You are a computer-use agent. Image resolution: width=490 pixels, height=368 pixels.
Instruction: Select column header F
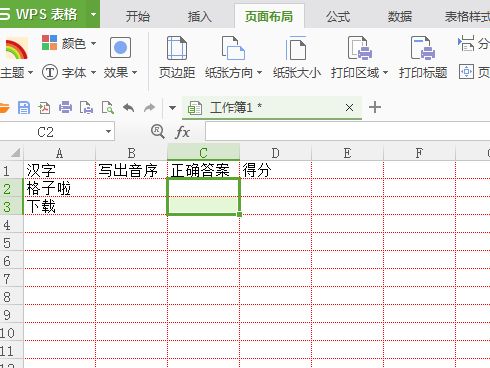(x=419, y=152)
